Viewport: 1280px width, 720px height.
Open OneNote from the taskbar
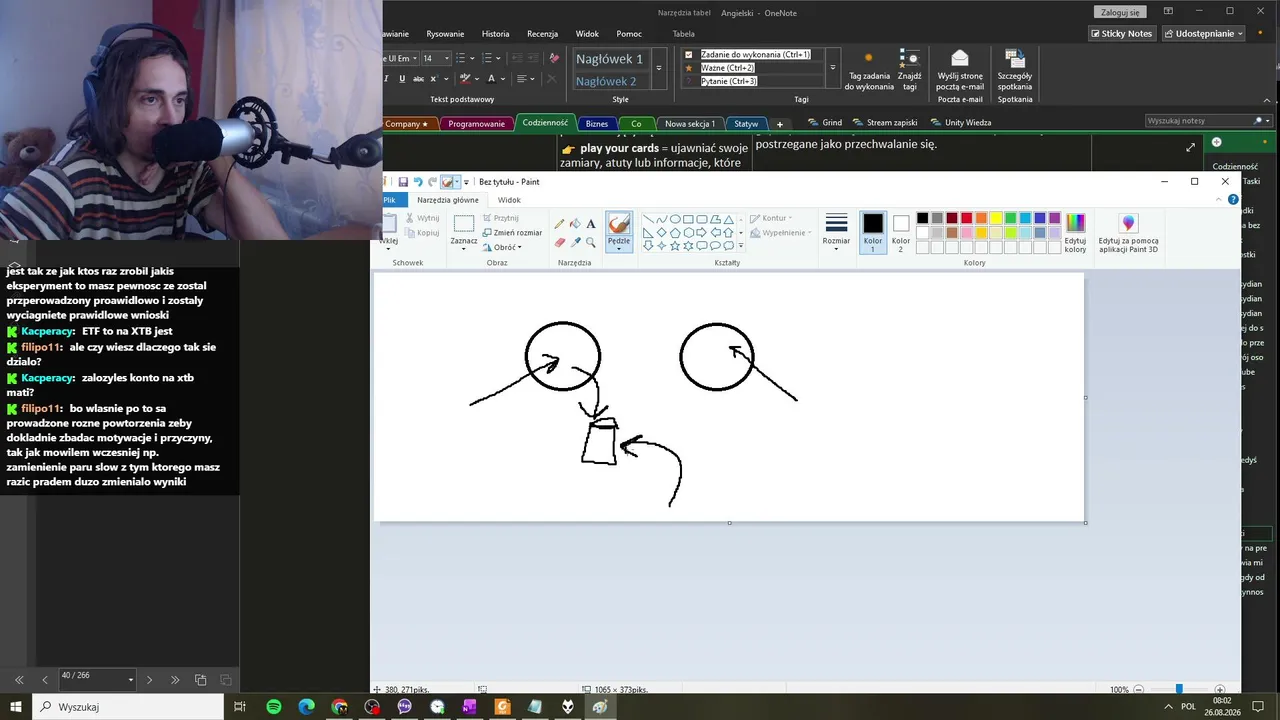pyautogui.click(x=470, y=707)
